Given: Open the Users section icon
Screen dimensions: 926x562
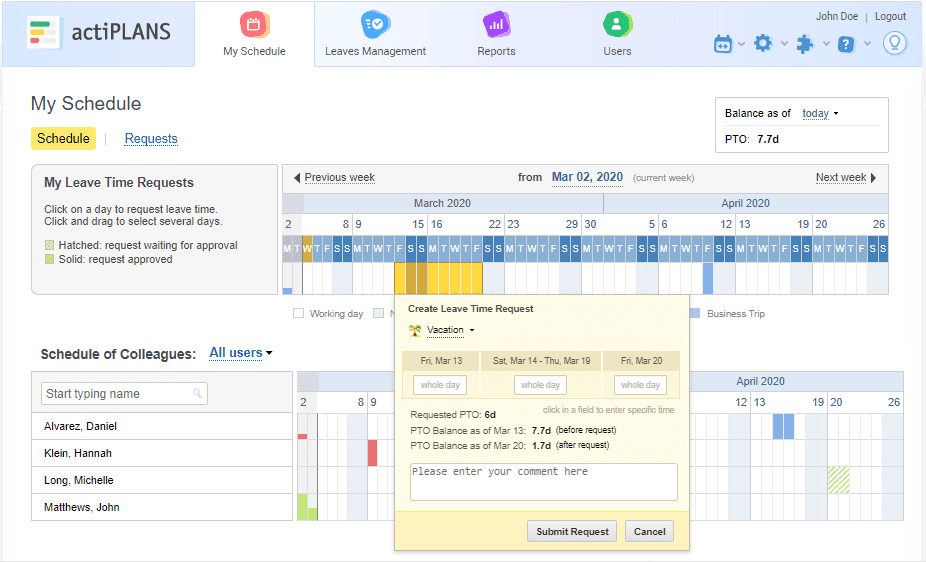Looking at the screenshot, I should [617, 24].
